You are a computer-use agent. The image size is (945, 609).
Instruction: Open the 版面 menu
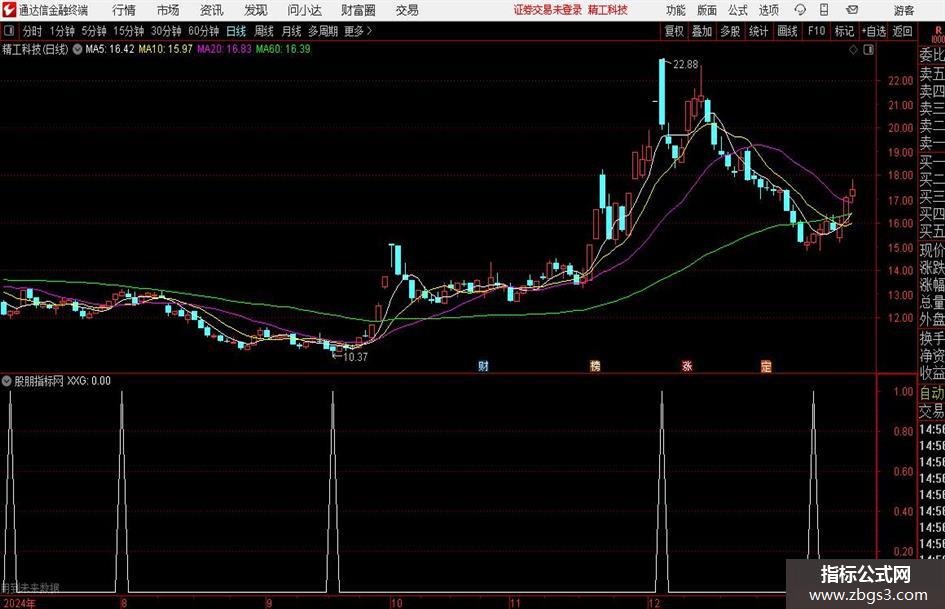(x=706, y=10)
